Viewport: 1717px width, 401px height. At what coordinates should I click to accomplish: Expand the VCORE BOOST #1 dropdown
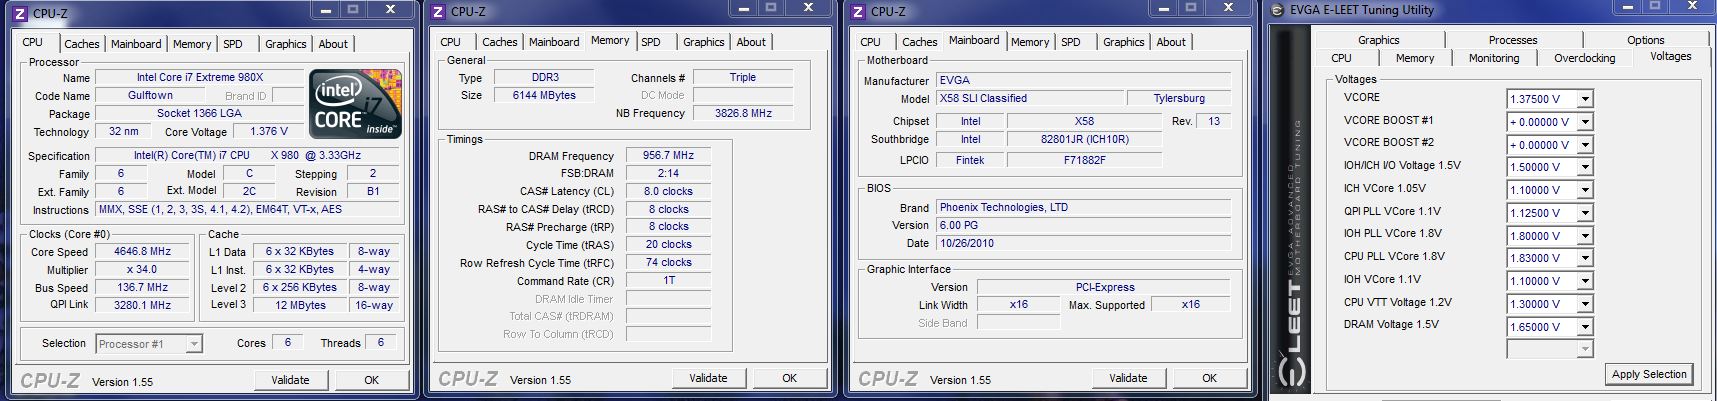pos(1585,122)
